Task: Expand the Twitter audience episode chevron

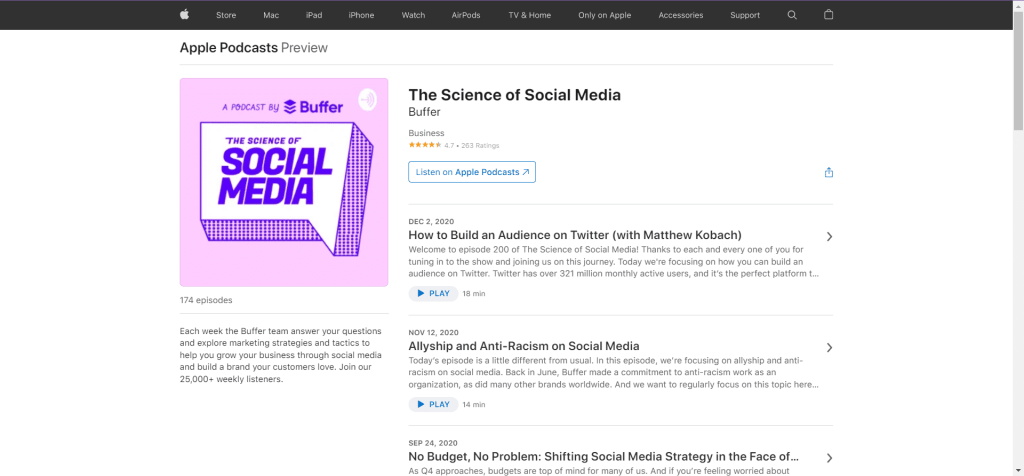Action: pyautogui.click(x=829, y=237)
